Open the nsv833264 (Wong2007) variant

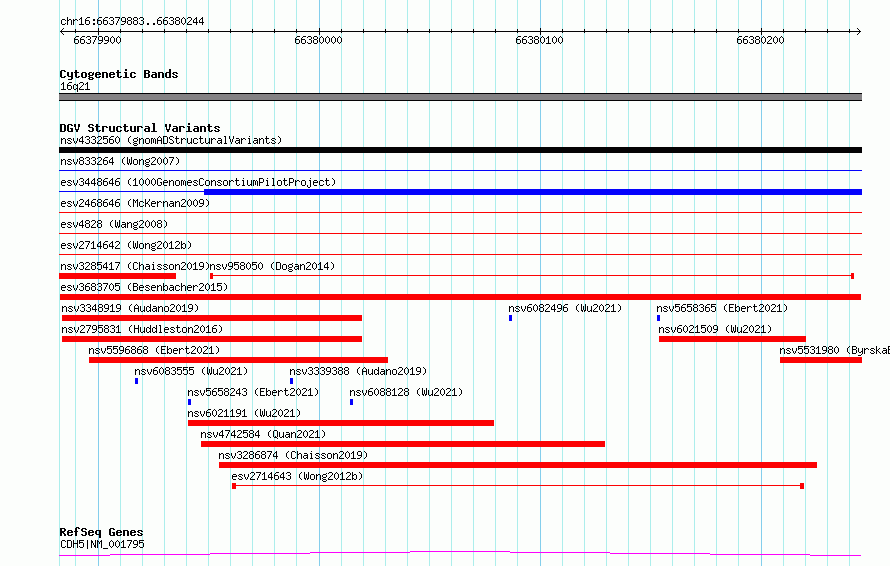click(120, 161)
